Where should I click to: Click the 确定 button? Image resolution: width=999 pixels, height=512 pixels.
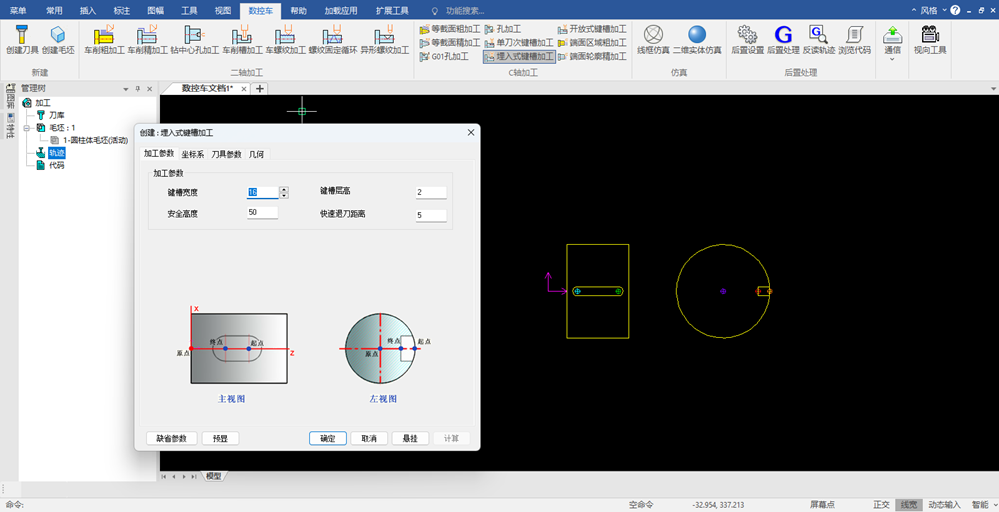pyautogui.click(x=327, y=438)
